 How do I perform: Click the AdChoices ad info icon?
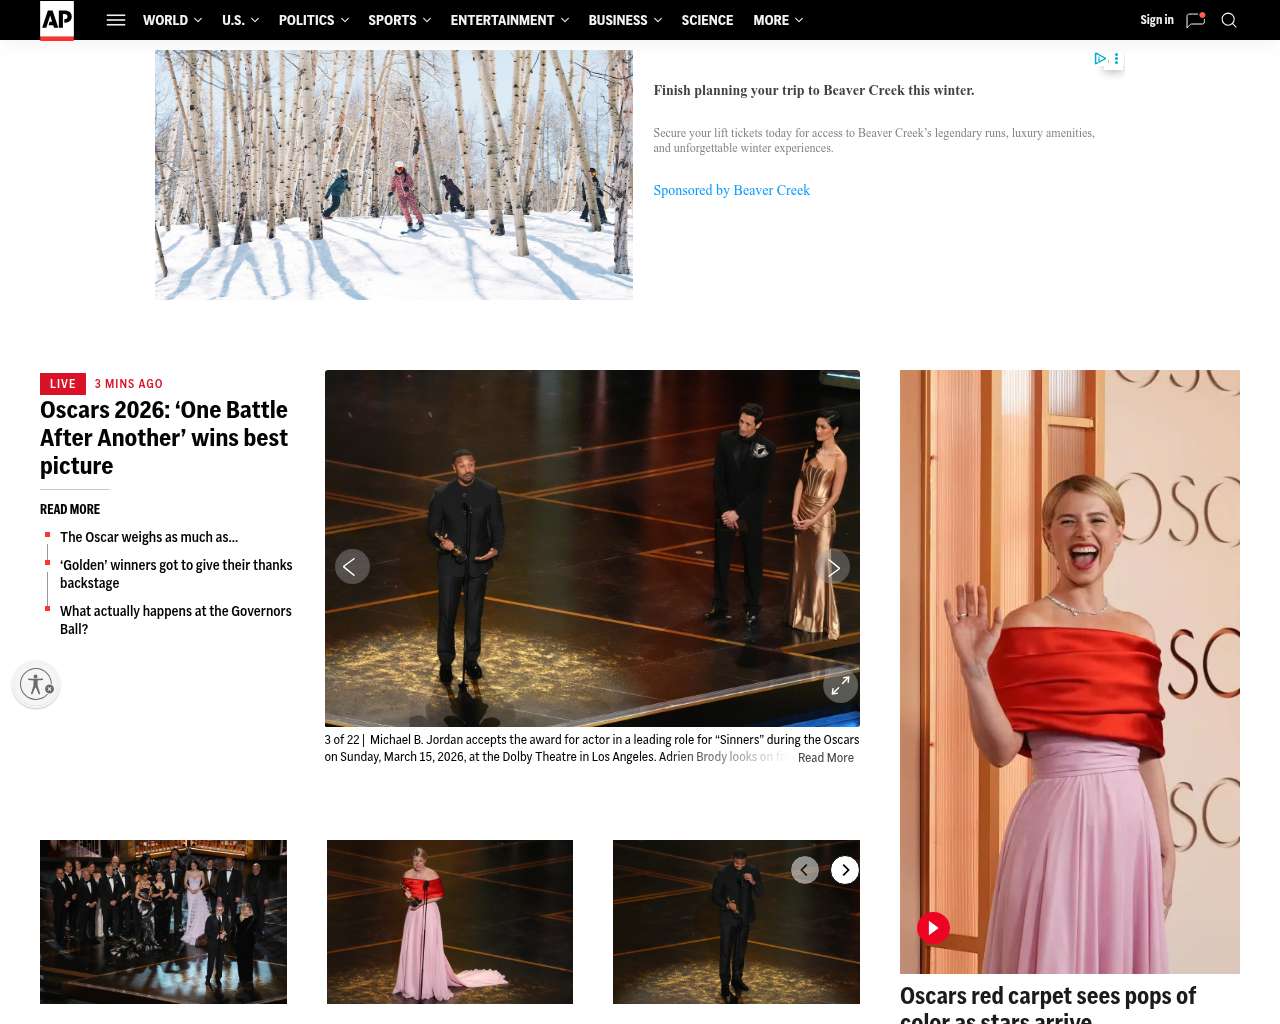(1100, 59)
